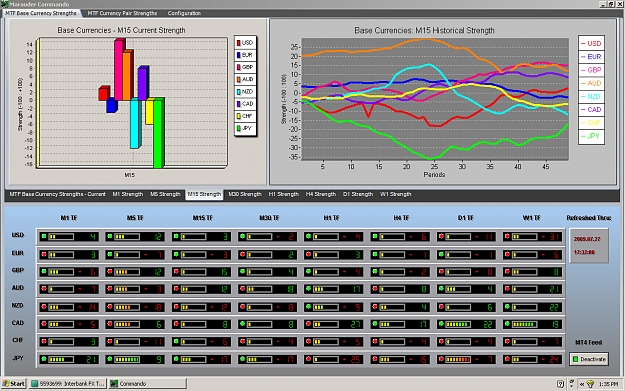The image size is (625, 391).
Task: Select the M30 Strength subtab
Action: (245, 194)
